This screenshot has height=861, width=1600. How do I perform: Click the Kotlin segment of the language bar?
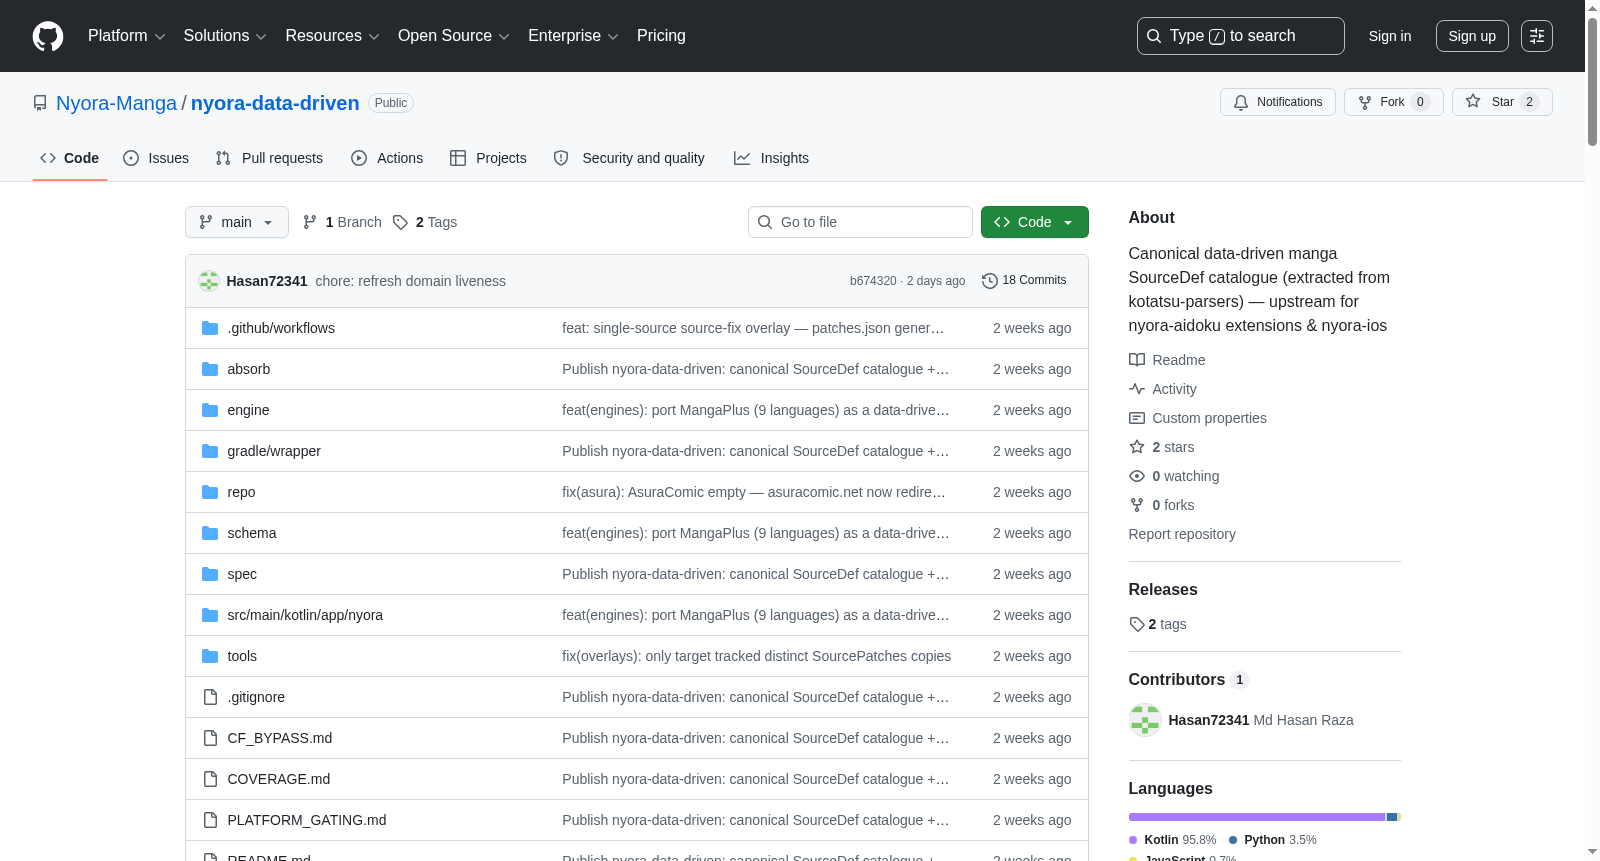coord(1257,817)
